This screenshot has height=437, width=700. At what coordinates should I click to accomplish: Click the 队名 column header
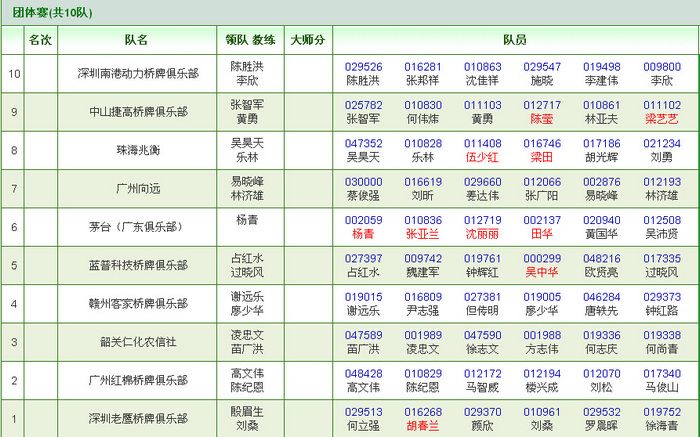coord(136,40)
